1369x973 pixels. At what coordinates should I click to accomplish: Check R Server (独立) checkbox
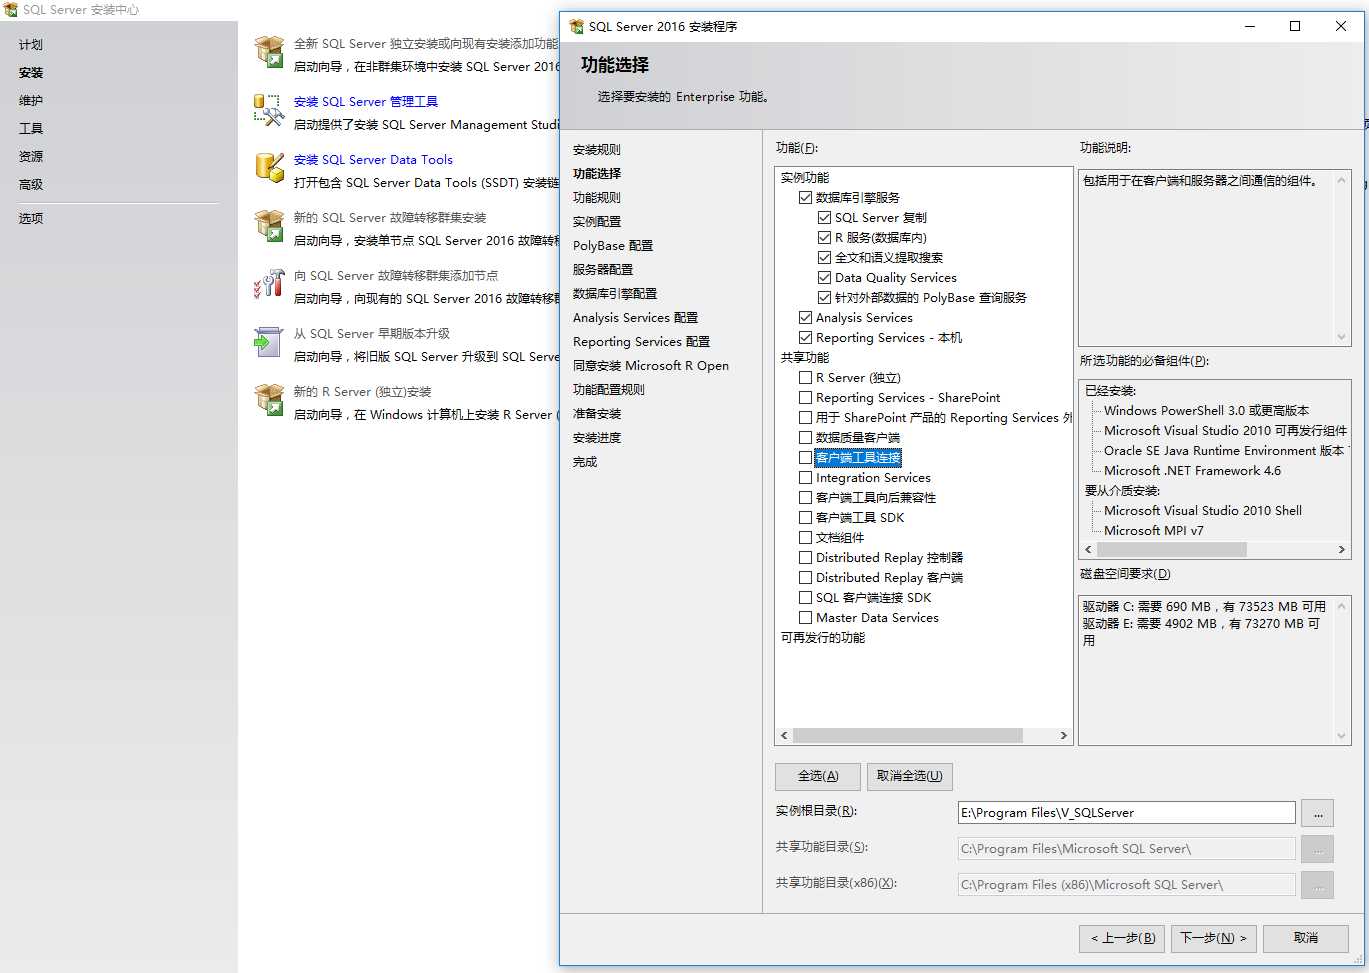pyautogui.click(x=805, y=377)
